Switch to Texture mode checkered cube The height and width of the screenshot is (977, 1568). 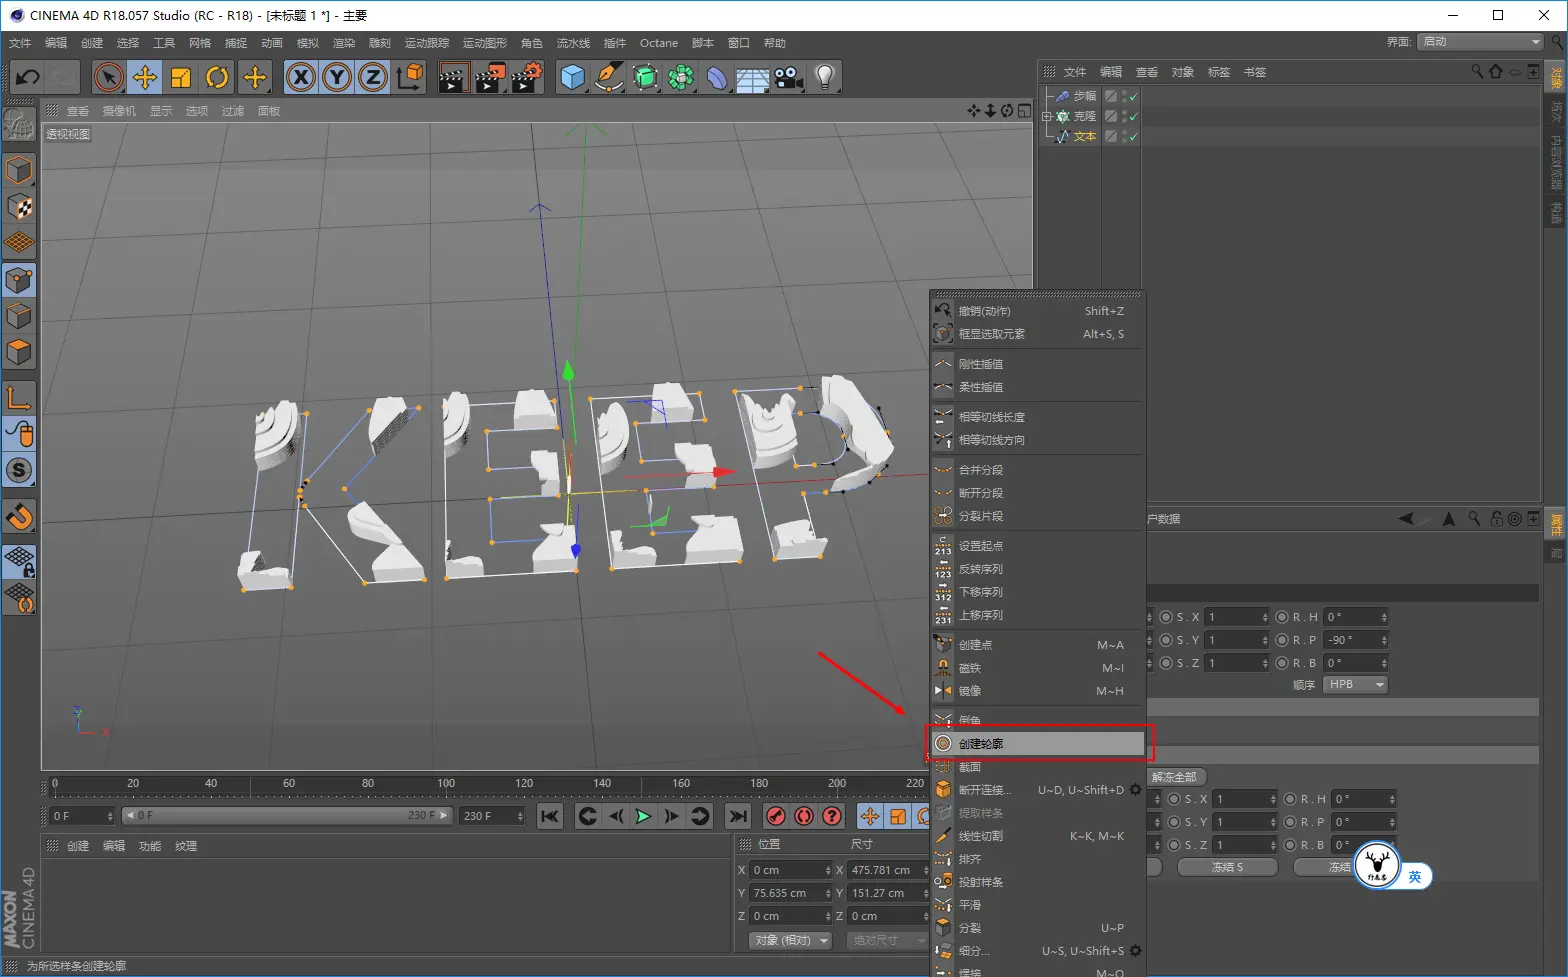(19, 206)
